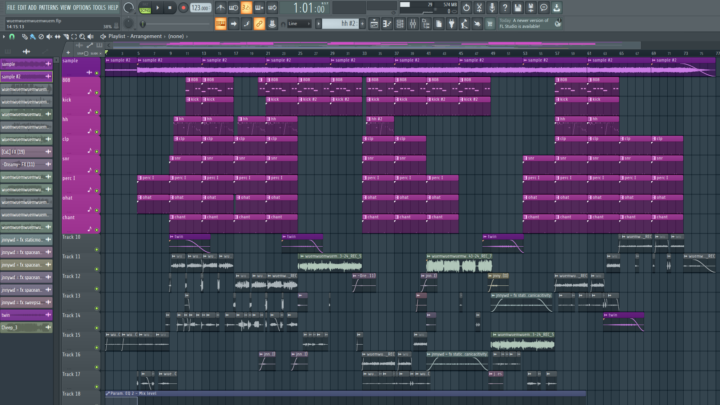The image size is (720, 405).
Task: Open the chat bubble support icon
Action: tap(543, 8)
